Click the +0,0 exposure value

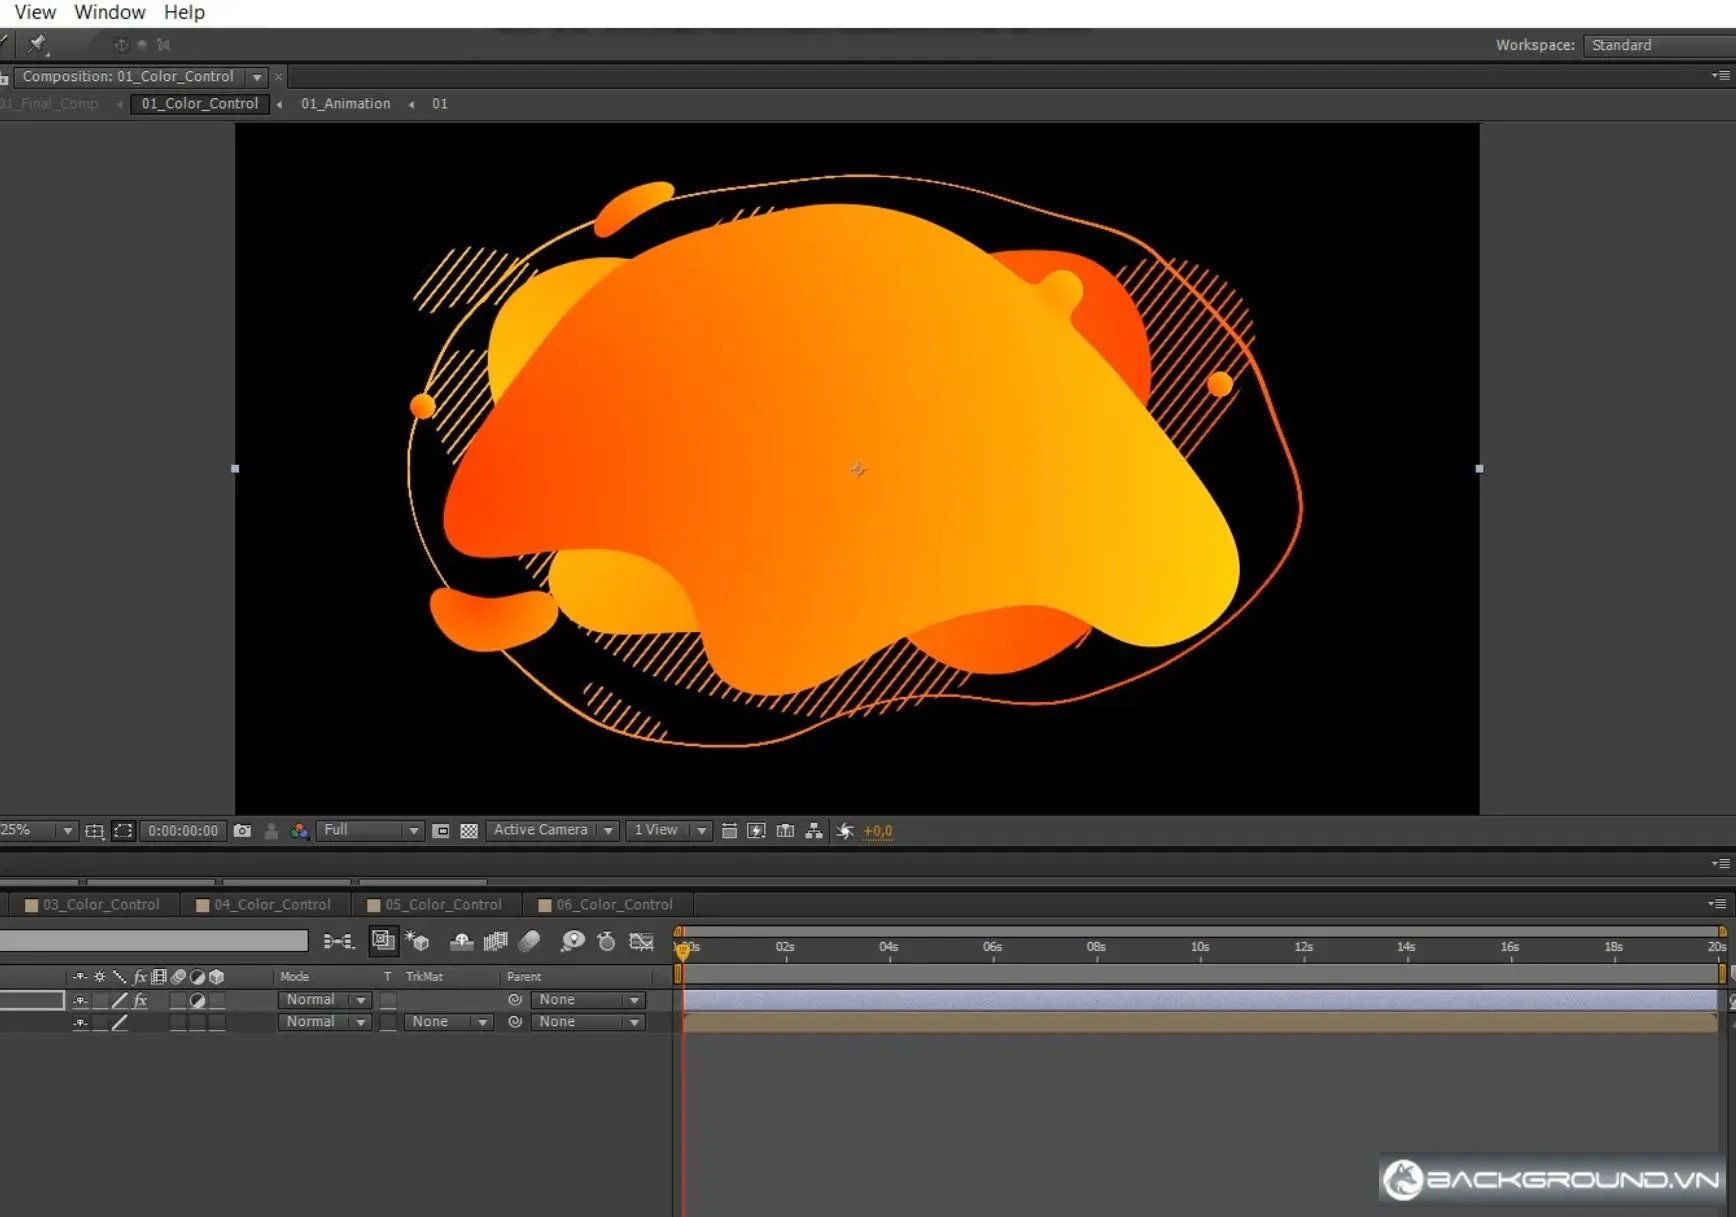coord(878,831)
